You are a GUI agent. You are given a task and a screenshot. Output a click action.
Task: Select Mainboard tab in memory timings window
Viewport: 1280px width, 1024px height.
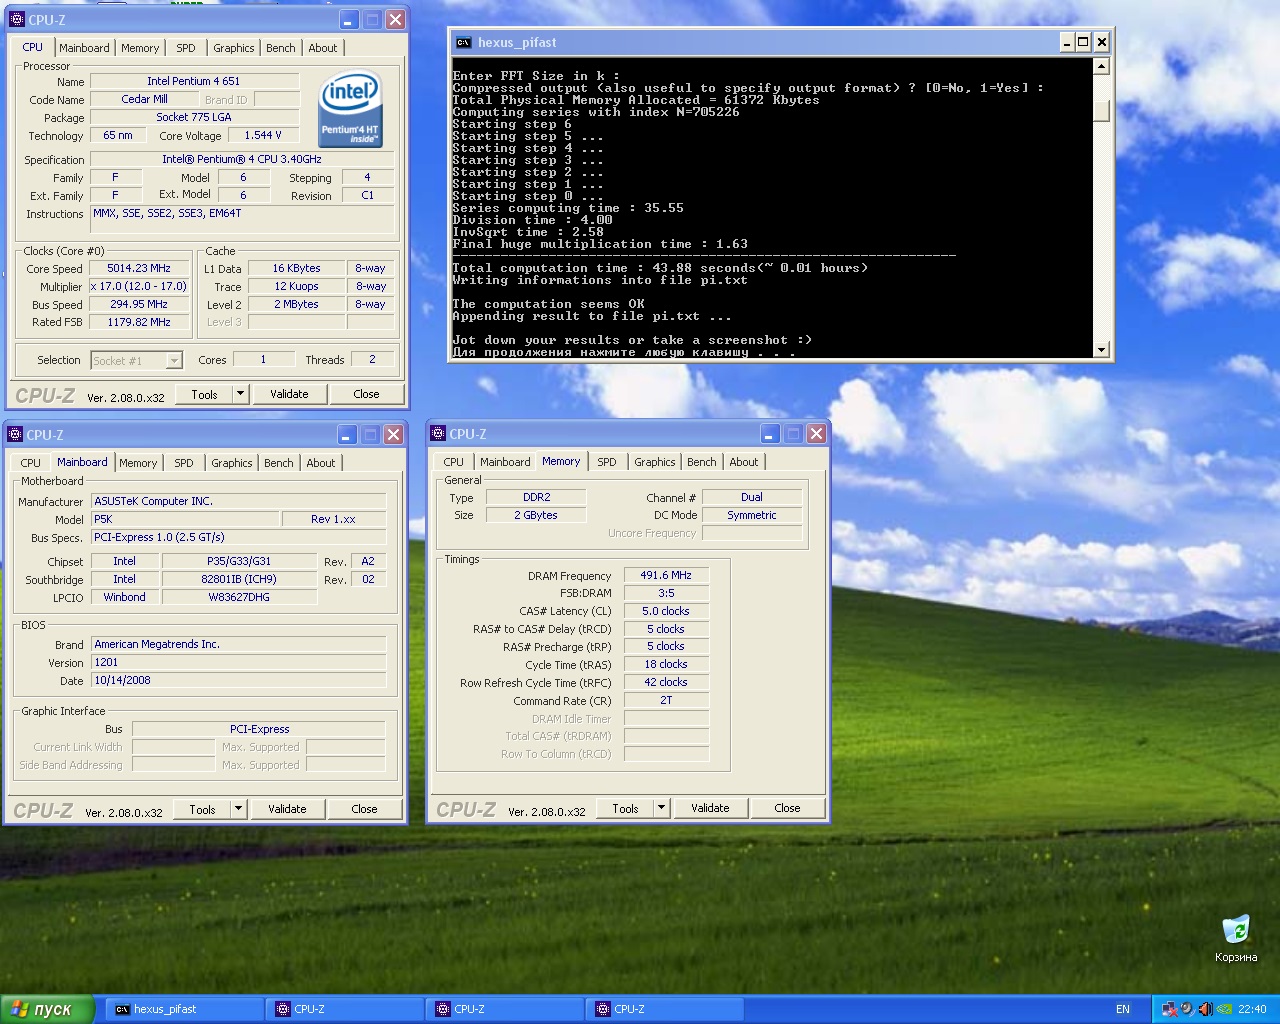tap(505, 462)
